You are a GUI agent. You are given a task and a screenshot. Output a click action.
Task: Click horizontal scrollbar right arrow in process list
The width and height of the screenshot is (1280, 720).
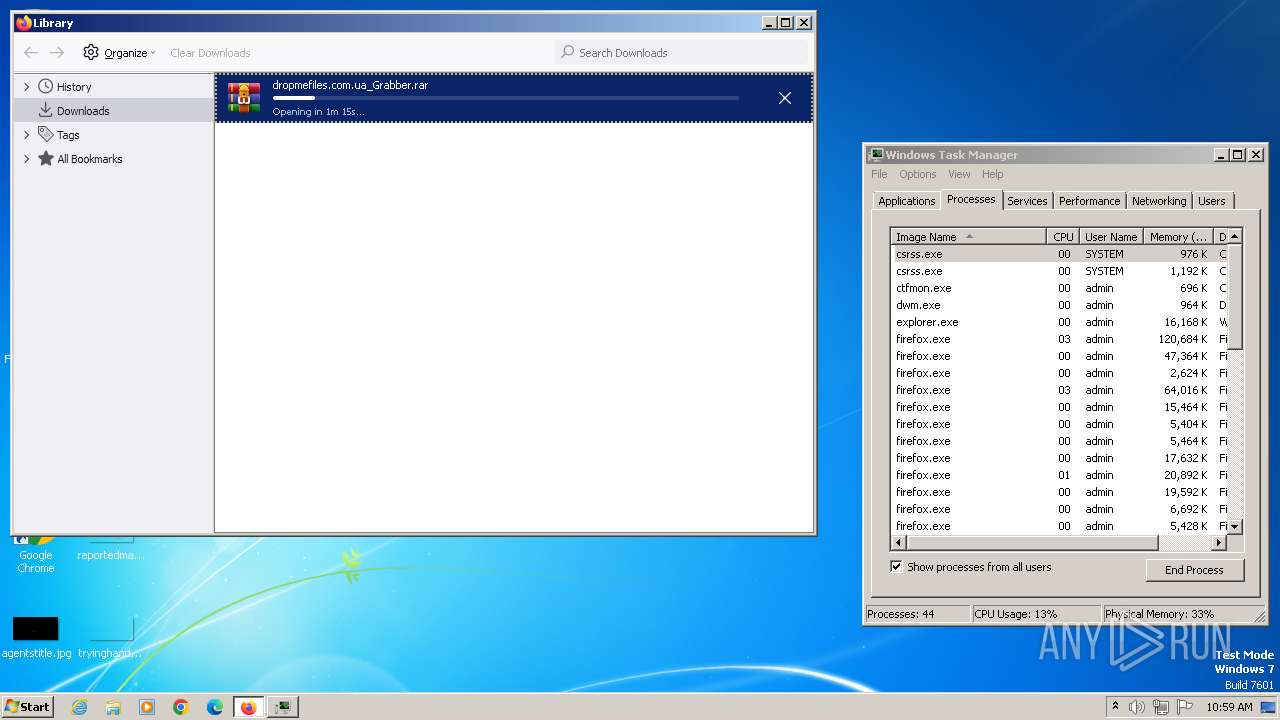(x=1219, y=543)
